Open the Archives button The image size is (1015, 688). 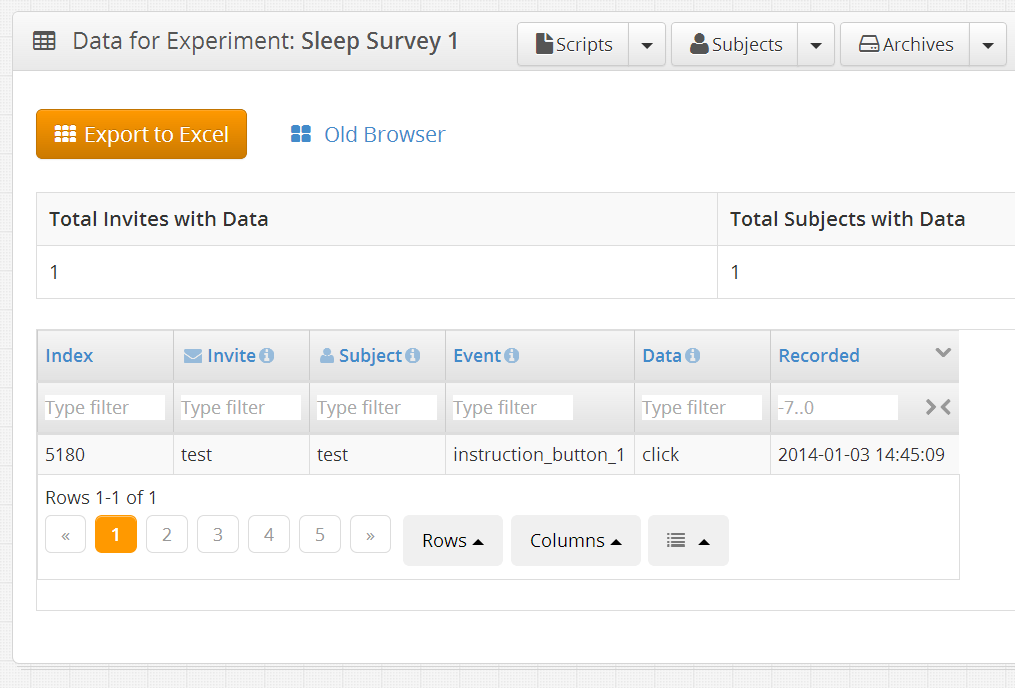pyautogui.click(x=906, y=45)
